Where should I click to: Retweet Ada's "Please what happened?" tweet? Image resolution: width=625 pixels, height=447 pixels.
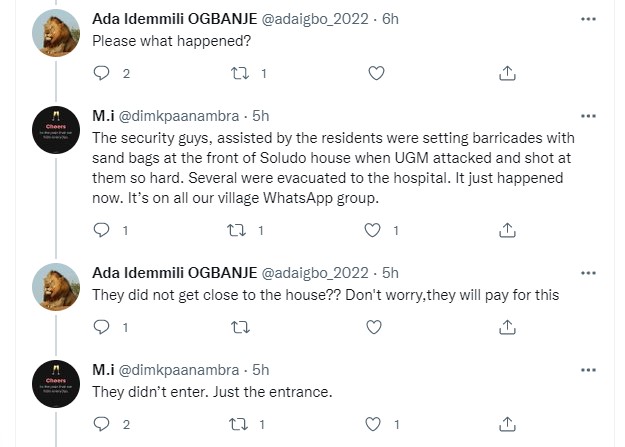click(x=239, y=73)
